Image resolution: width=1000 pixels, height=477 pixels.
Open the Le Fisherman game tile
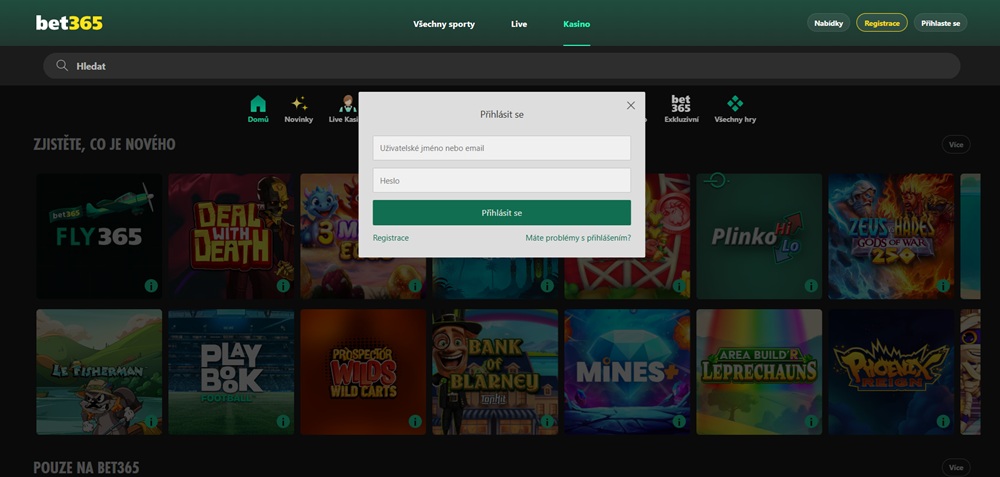pyautogui.click(x=99, y=372)
